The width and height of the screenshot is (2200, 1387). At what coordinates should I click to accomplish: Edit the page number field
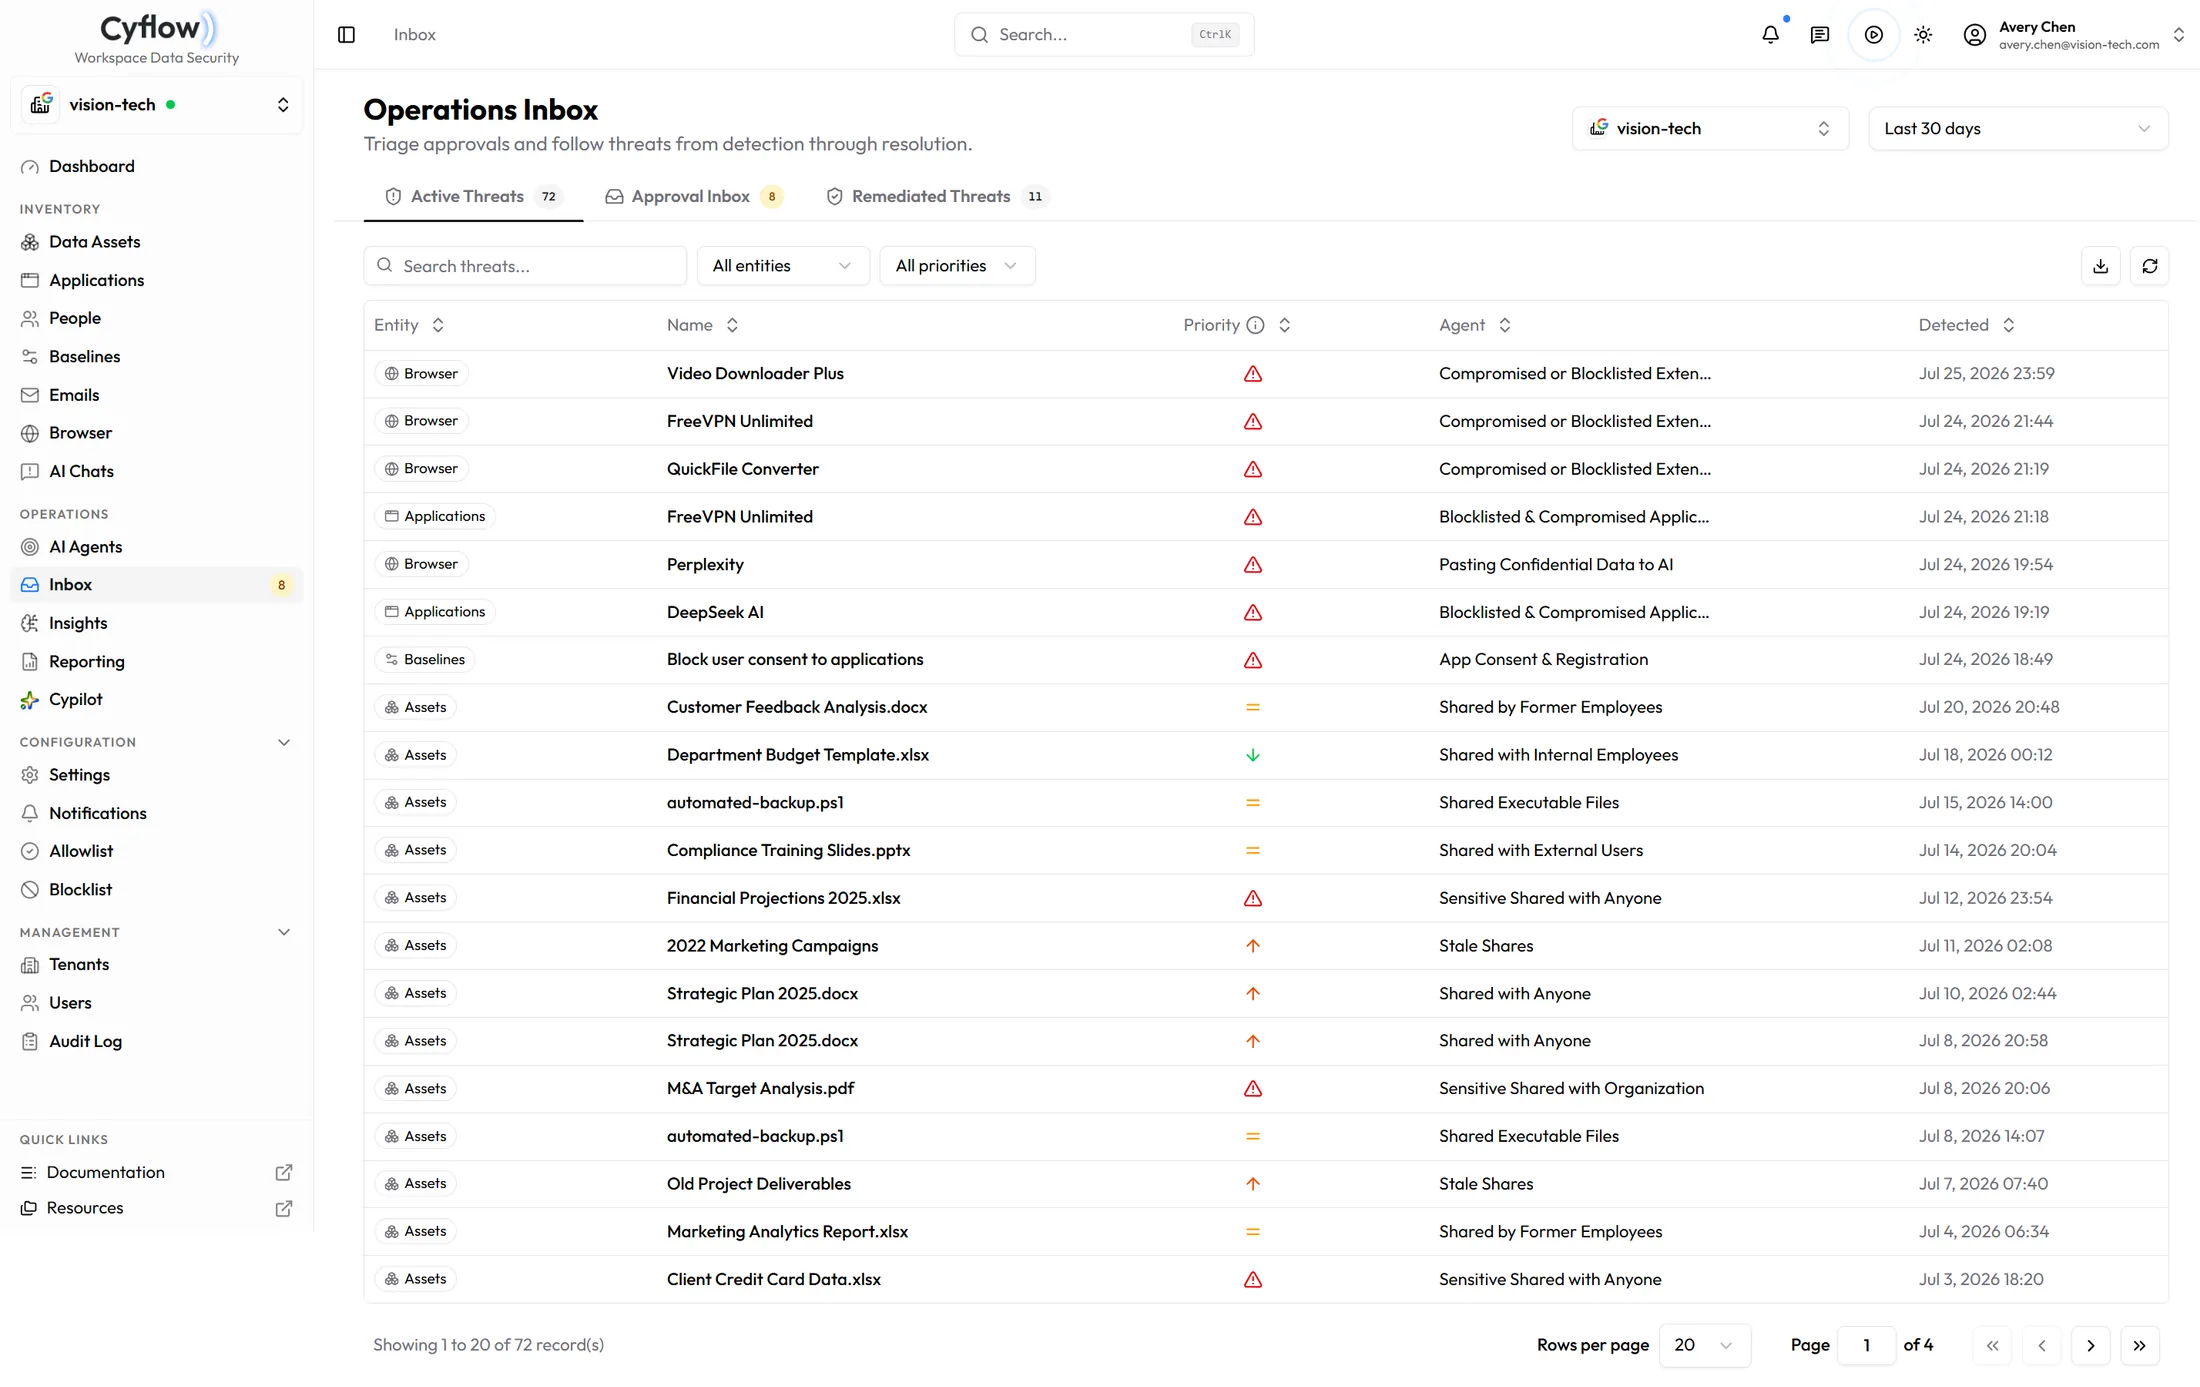[1866, 1345]
